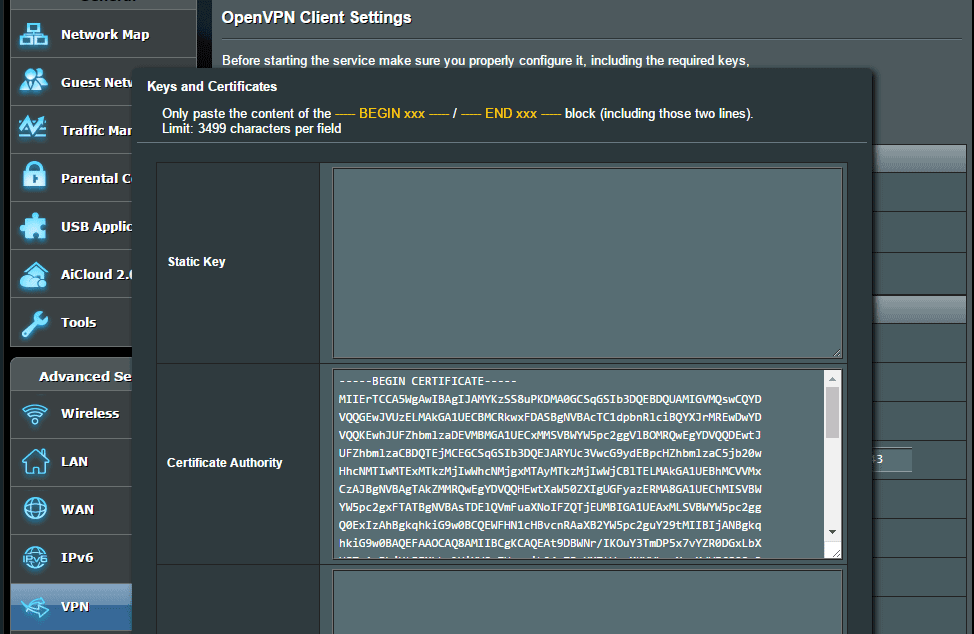Click the USB Application puzzle icon
The image size is (974, 634).
coord(34,226)
